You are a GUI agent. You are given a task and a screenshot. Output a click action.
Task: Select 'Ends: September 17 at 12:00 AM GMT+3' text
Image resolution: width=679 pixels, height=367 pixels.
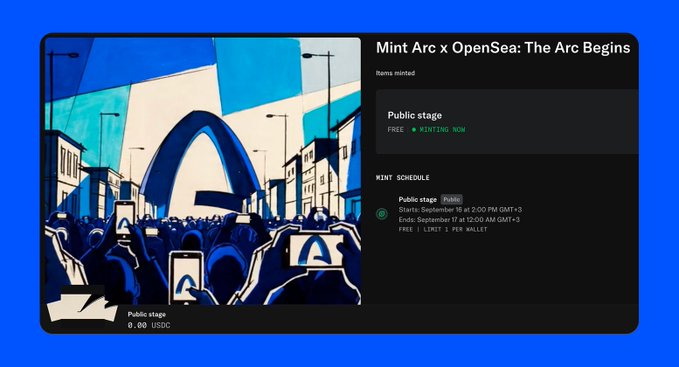459,219
